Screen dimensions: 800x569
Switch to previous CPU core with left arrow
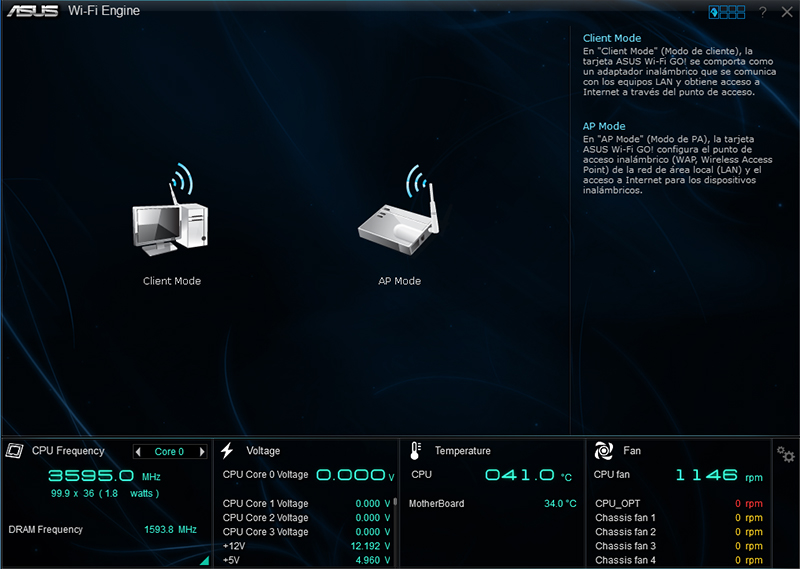[138, 452]
